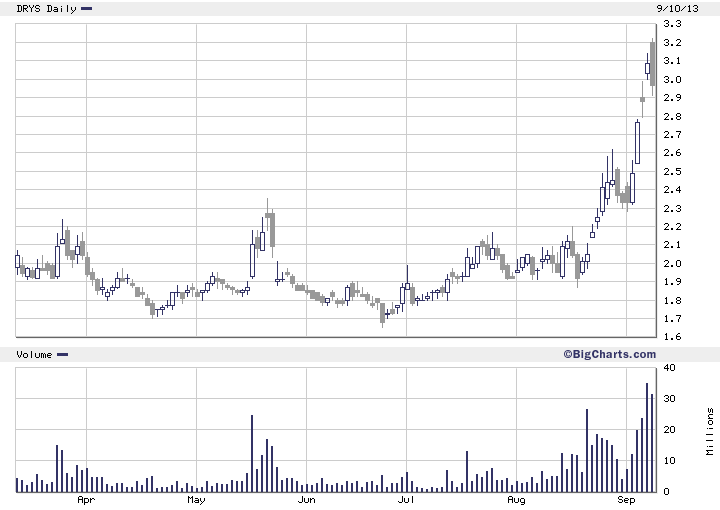Click the 2.9 price axis label
This screenshot has width=720, height=510.
[672, 97]
